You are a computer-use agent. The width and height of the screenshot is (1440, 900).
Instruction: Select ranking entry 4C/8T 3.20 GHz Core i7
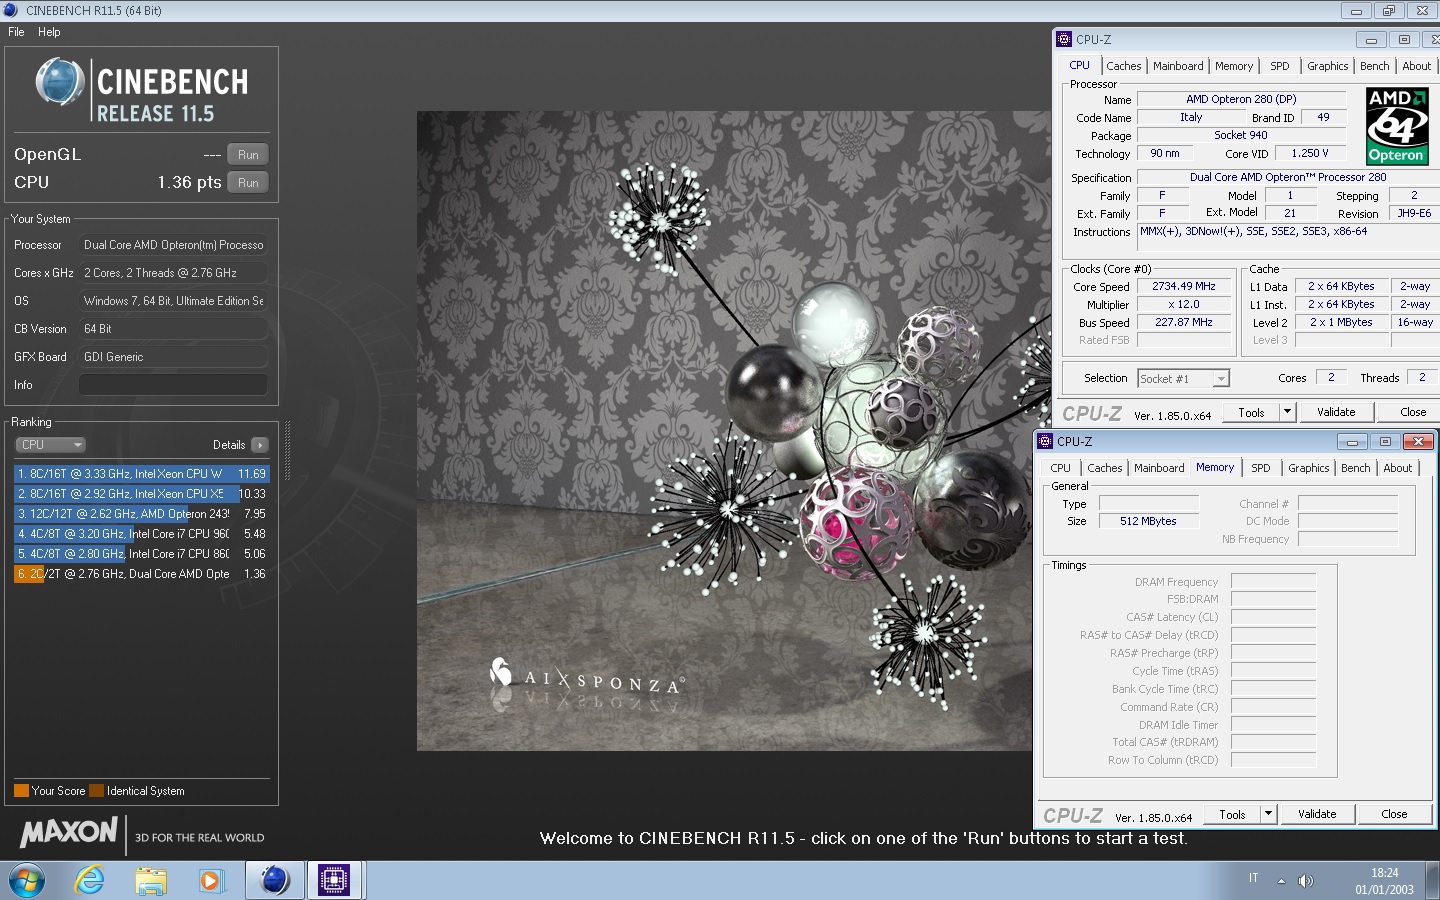(141, 534)
